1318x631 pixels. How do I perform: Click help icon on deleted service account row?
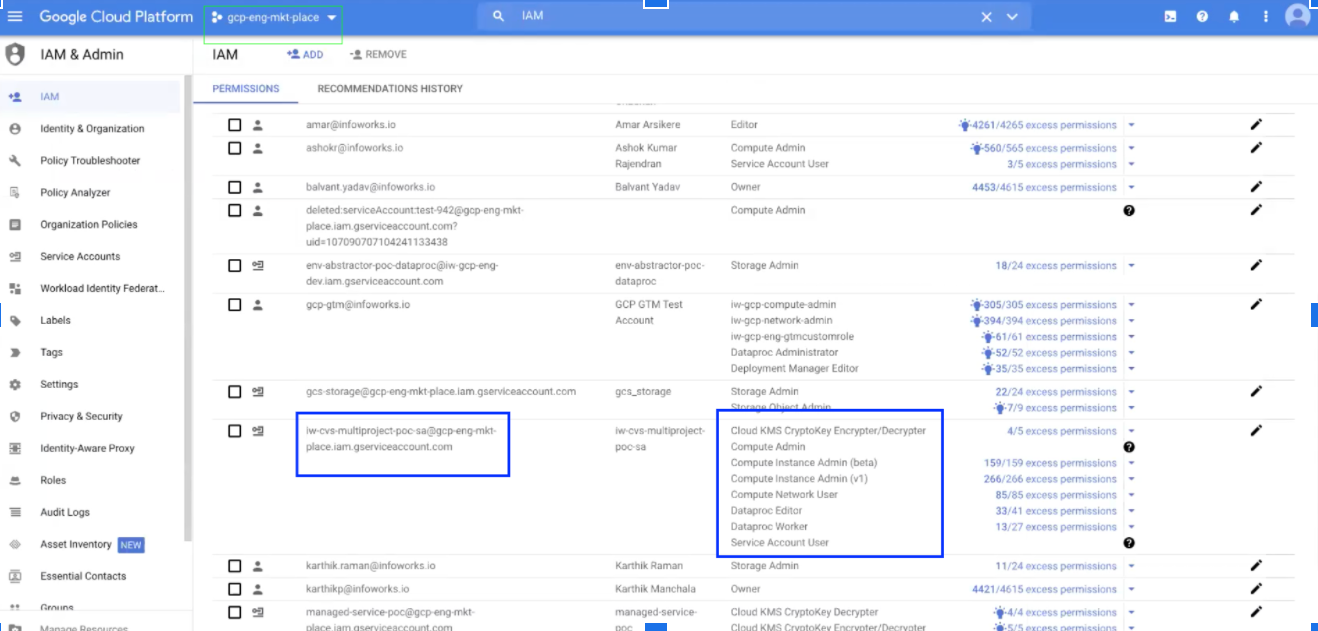tap(1129, 210)
